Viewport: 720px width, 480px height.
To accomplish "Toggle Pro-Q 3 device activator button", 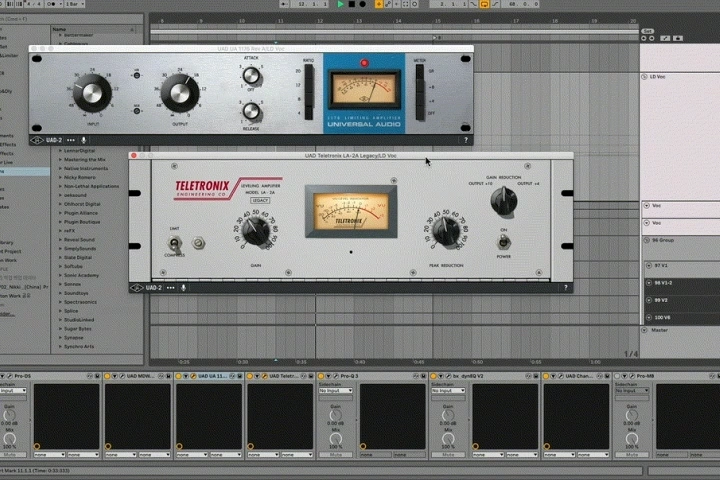I will (x=321, y=376).
